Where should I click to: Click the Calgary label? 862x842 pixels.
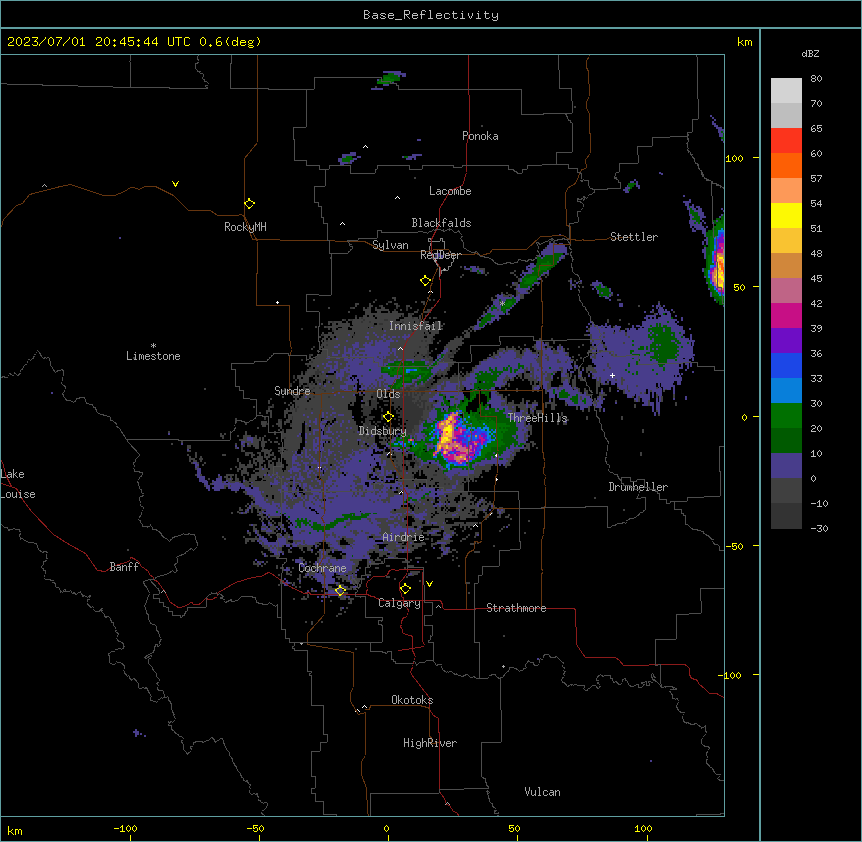point(399,603)
